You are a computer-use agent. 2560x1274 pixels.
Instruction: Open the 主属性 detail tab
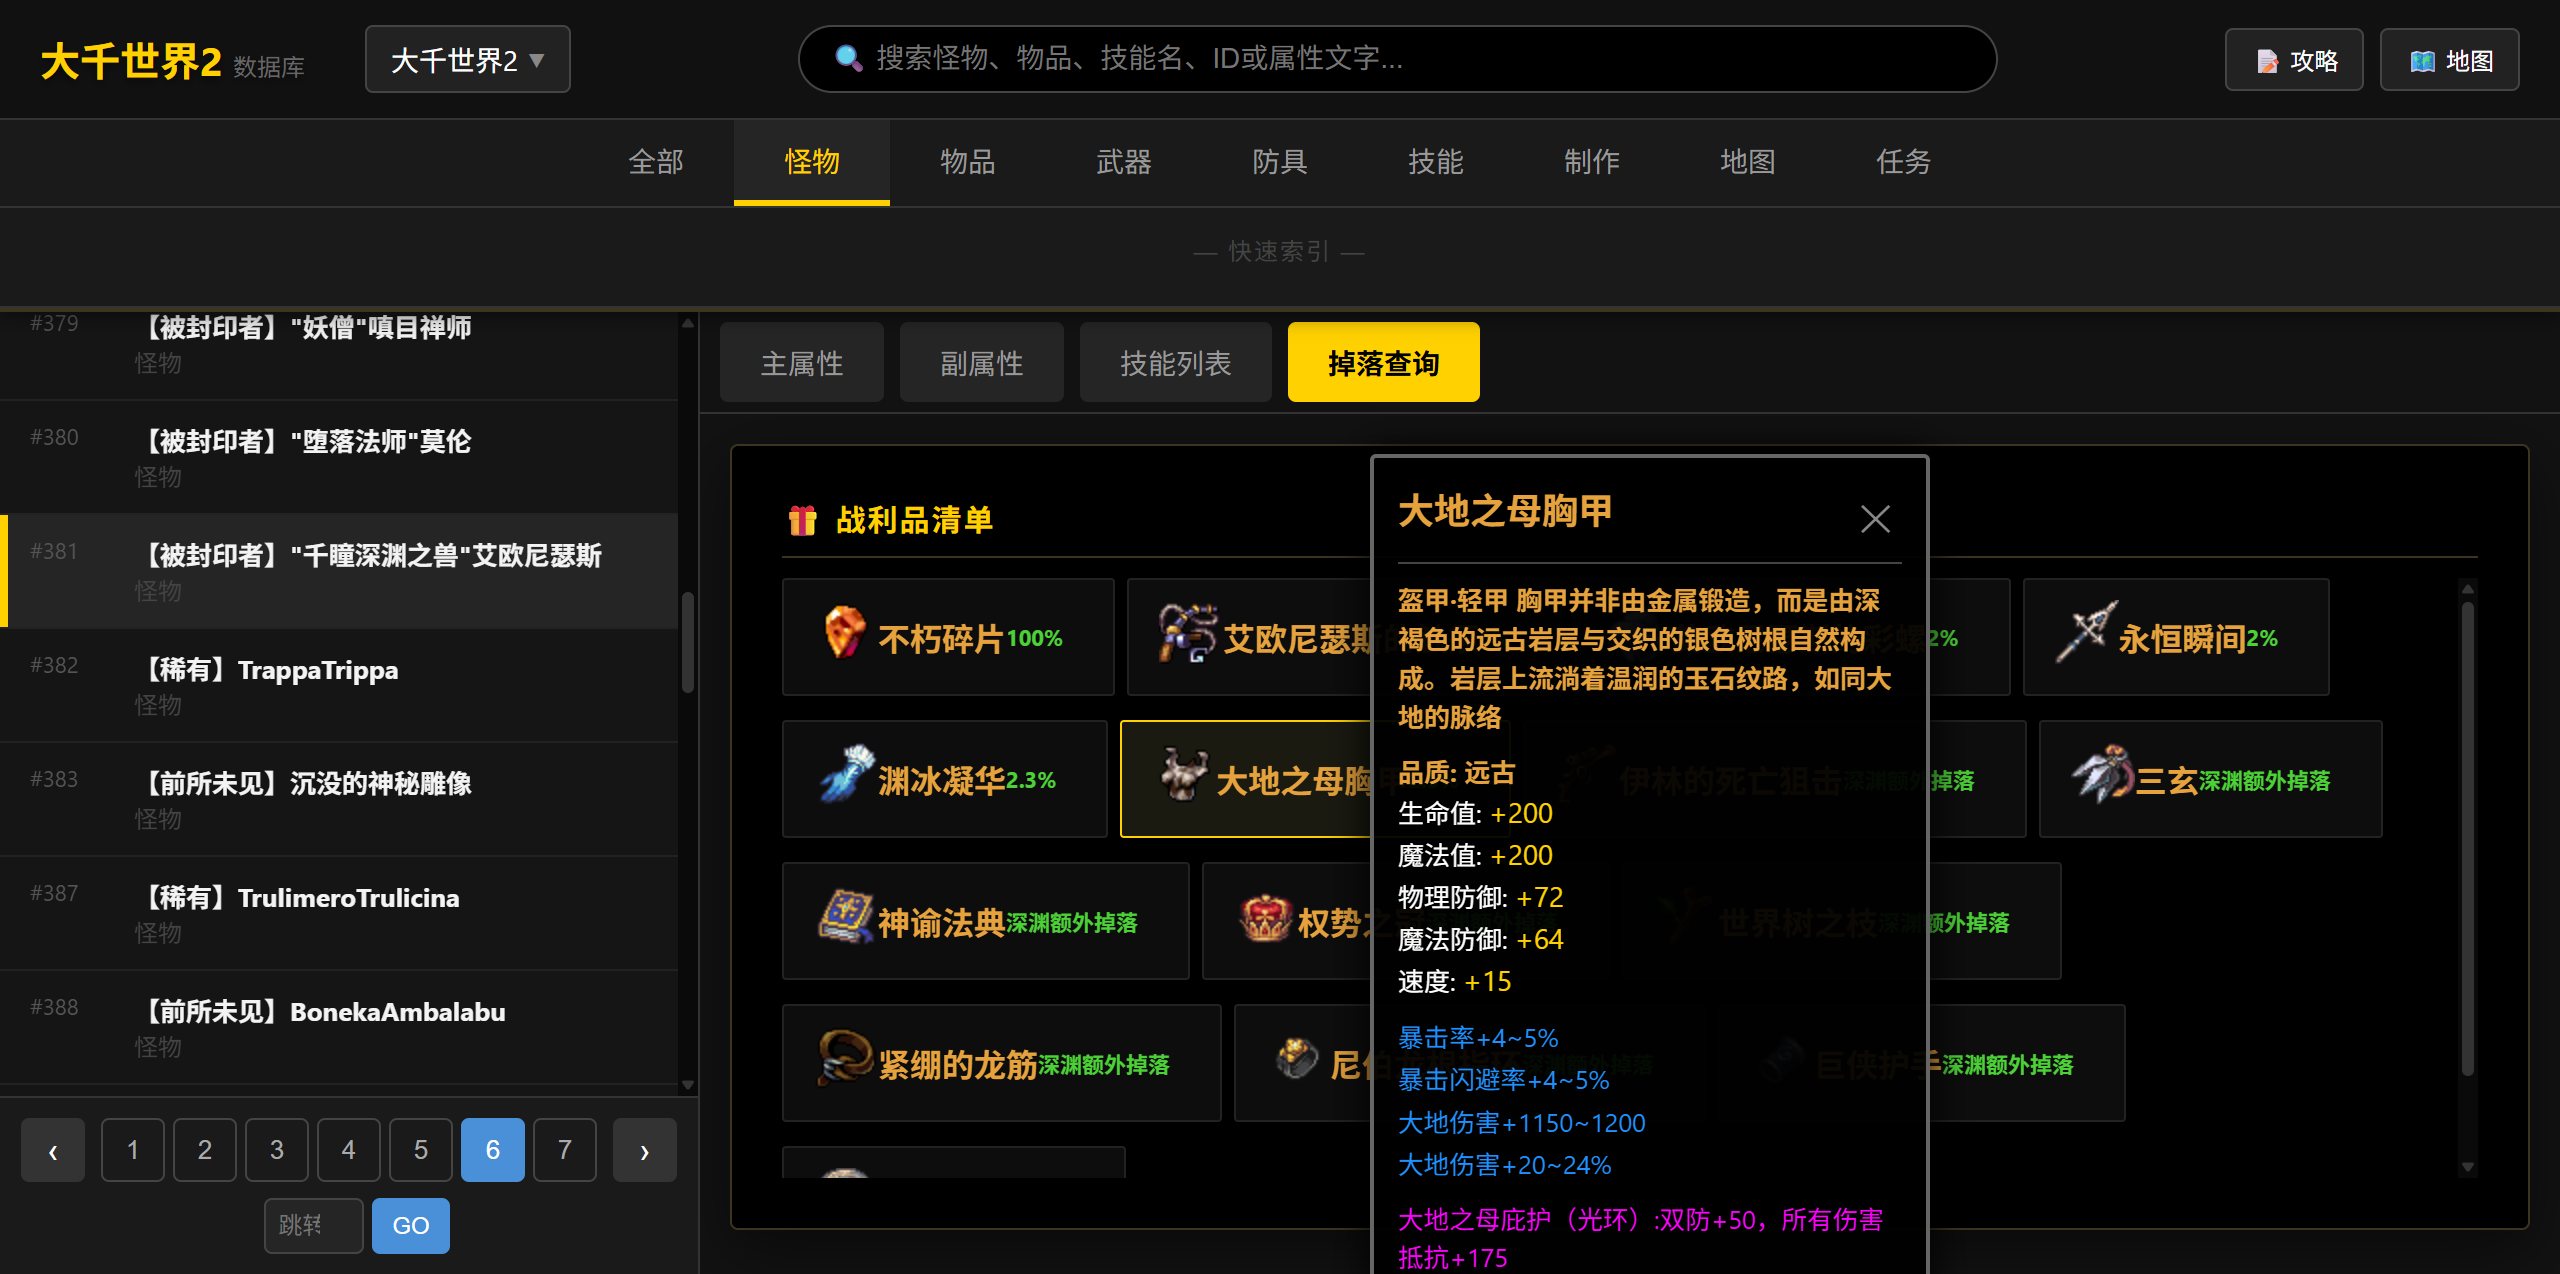coord(802,362)
